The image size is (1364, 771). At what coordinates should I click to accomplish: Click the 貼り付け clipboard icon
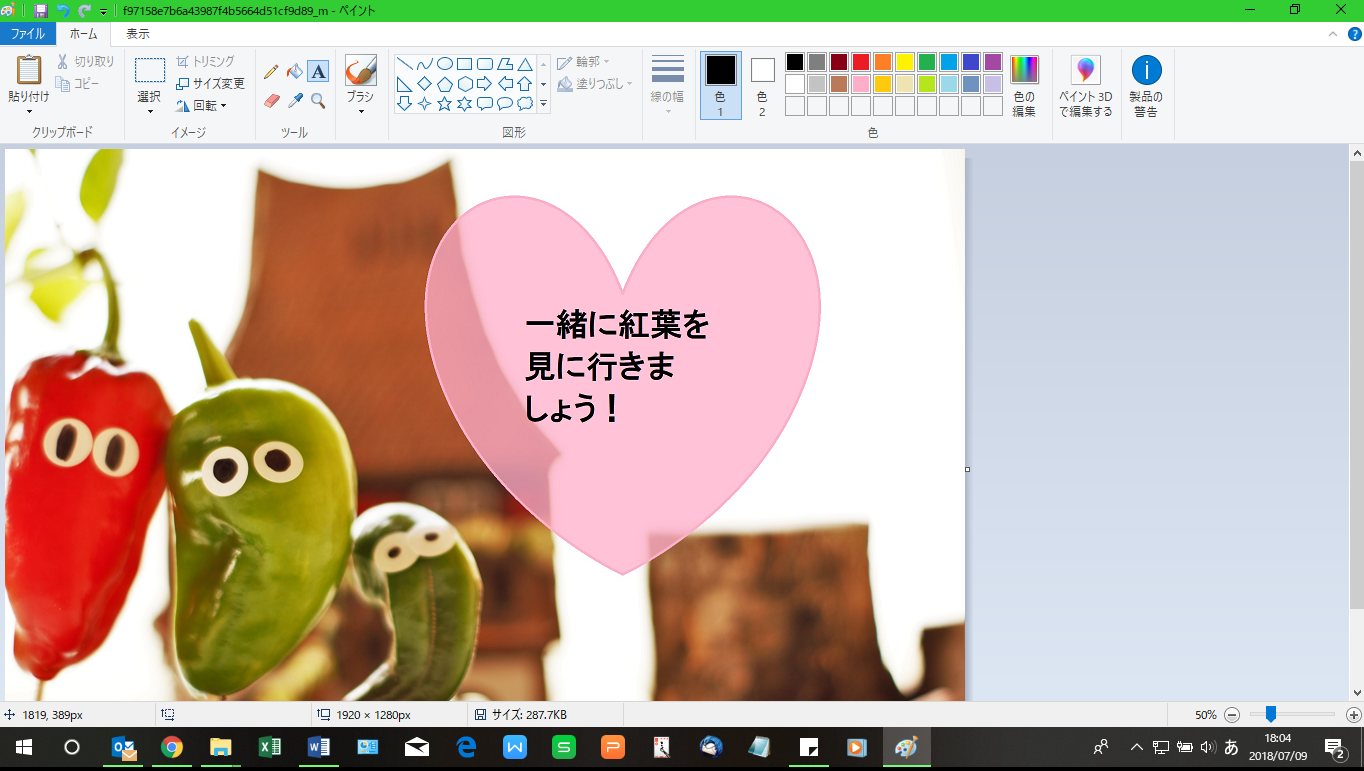click(x=28, y=70)
